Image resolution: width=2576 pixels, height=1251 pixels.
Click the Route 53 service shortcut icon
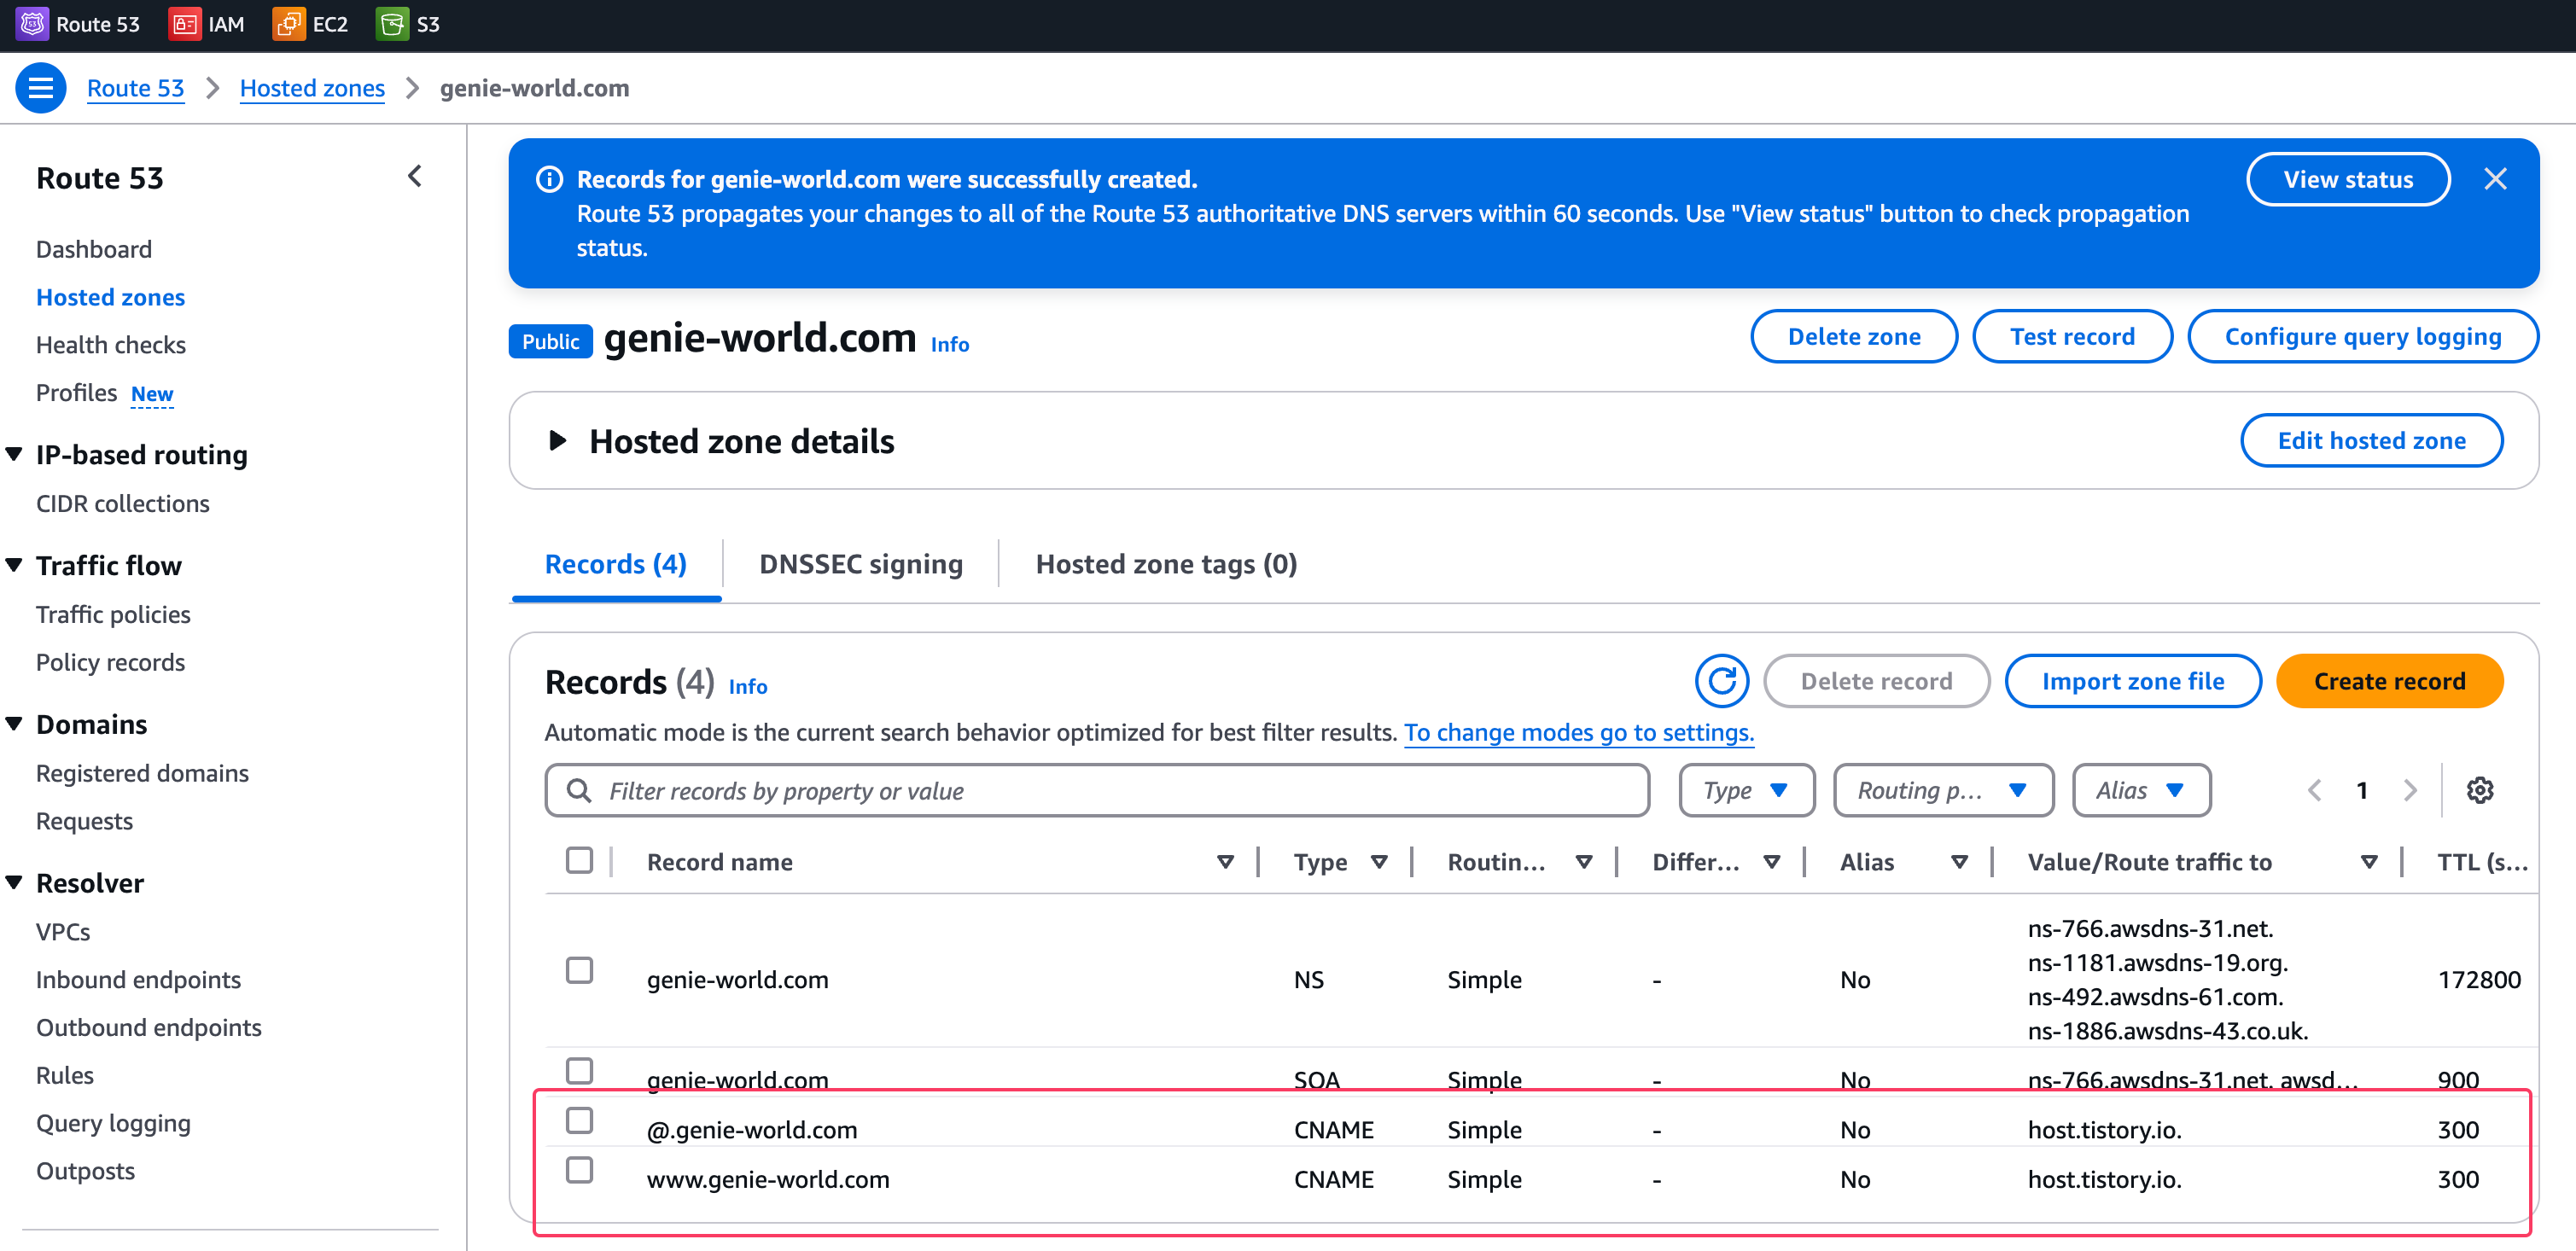pyautogui.click(x=32, y=24)
